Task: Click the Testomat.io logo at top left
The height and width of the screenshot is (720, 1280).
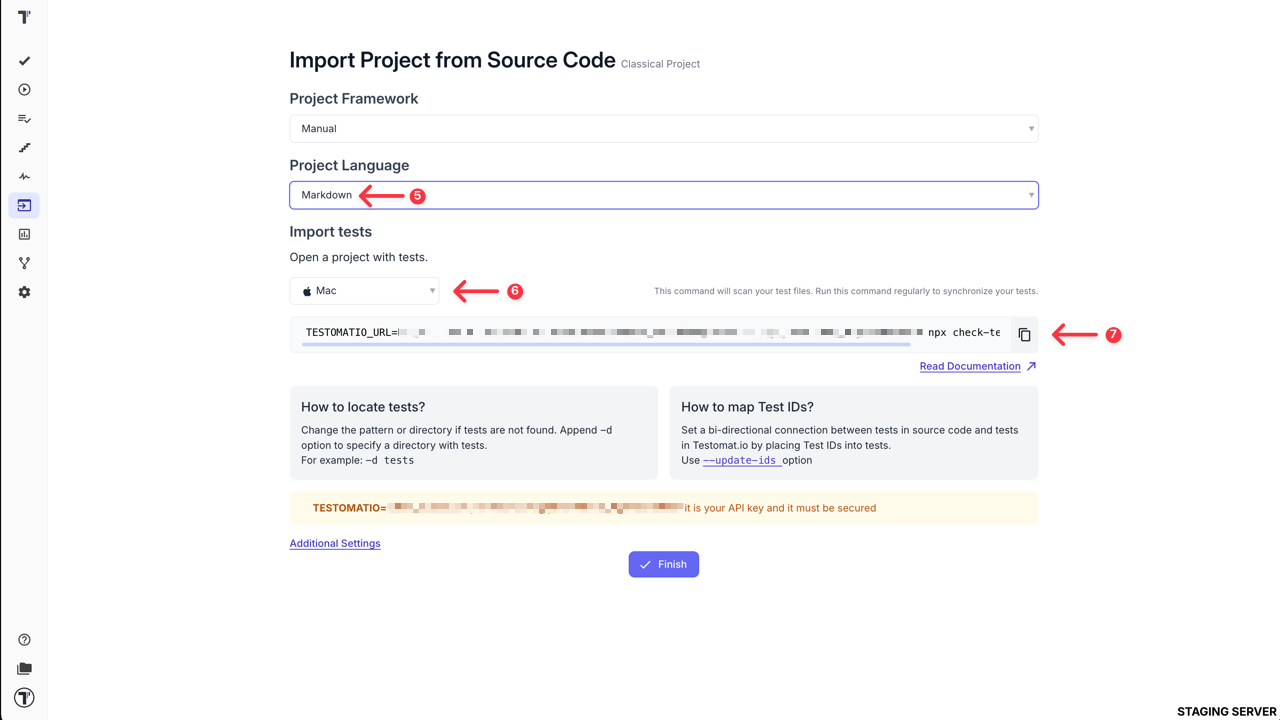Action: pyautogui.click(x=24, y=16)
